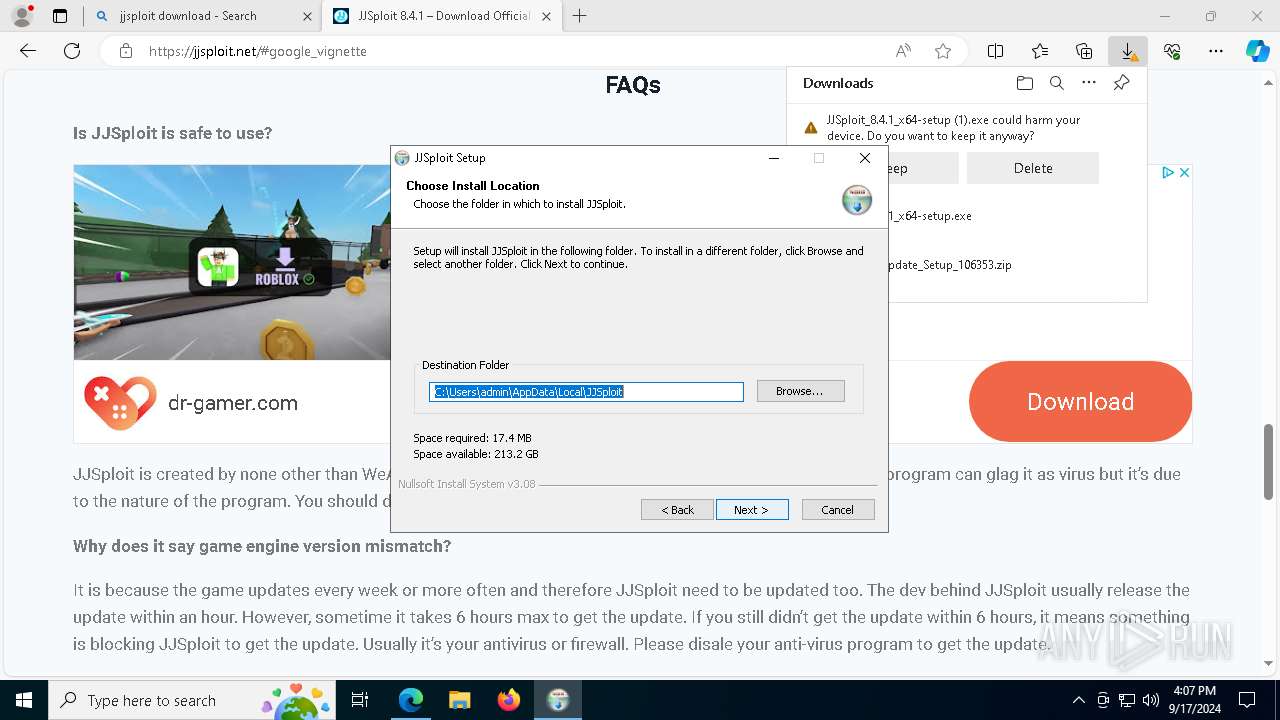
Task: Click the Destination Folder path field
Action: (587, 392)
